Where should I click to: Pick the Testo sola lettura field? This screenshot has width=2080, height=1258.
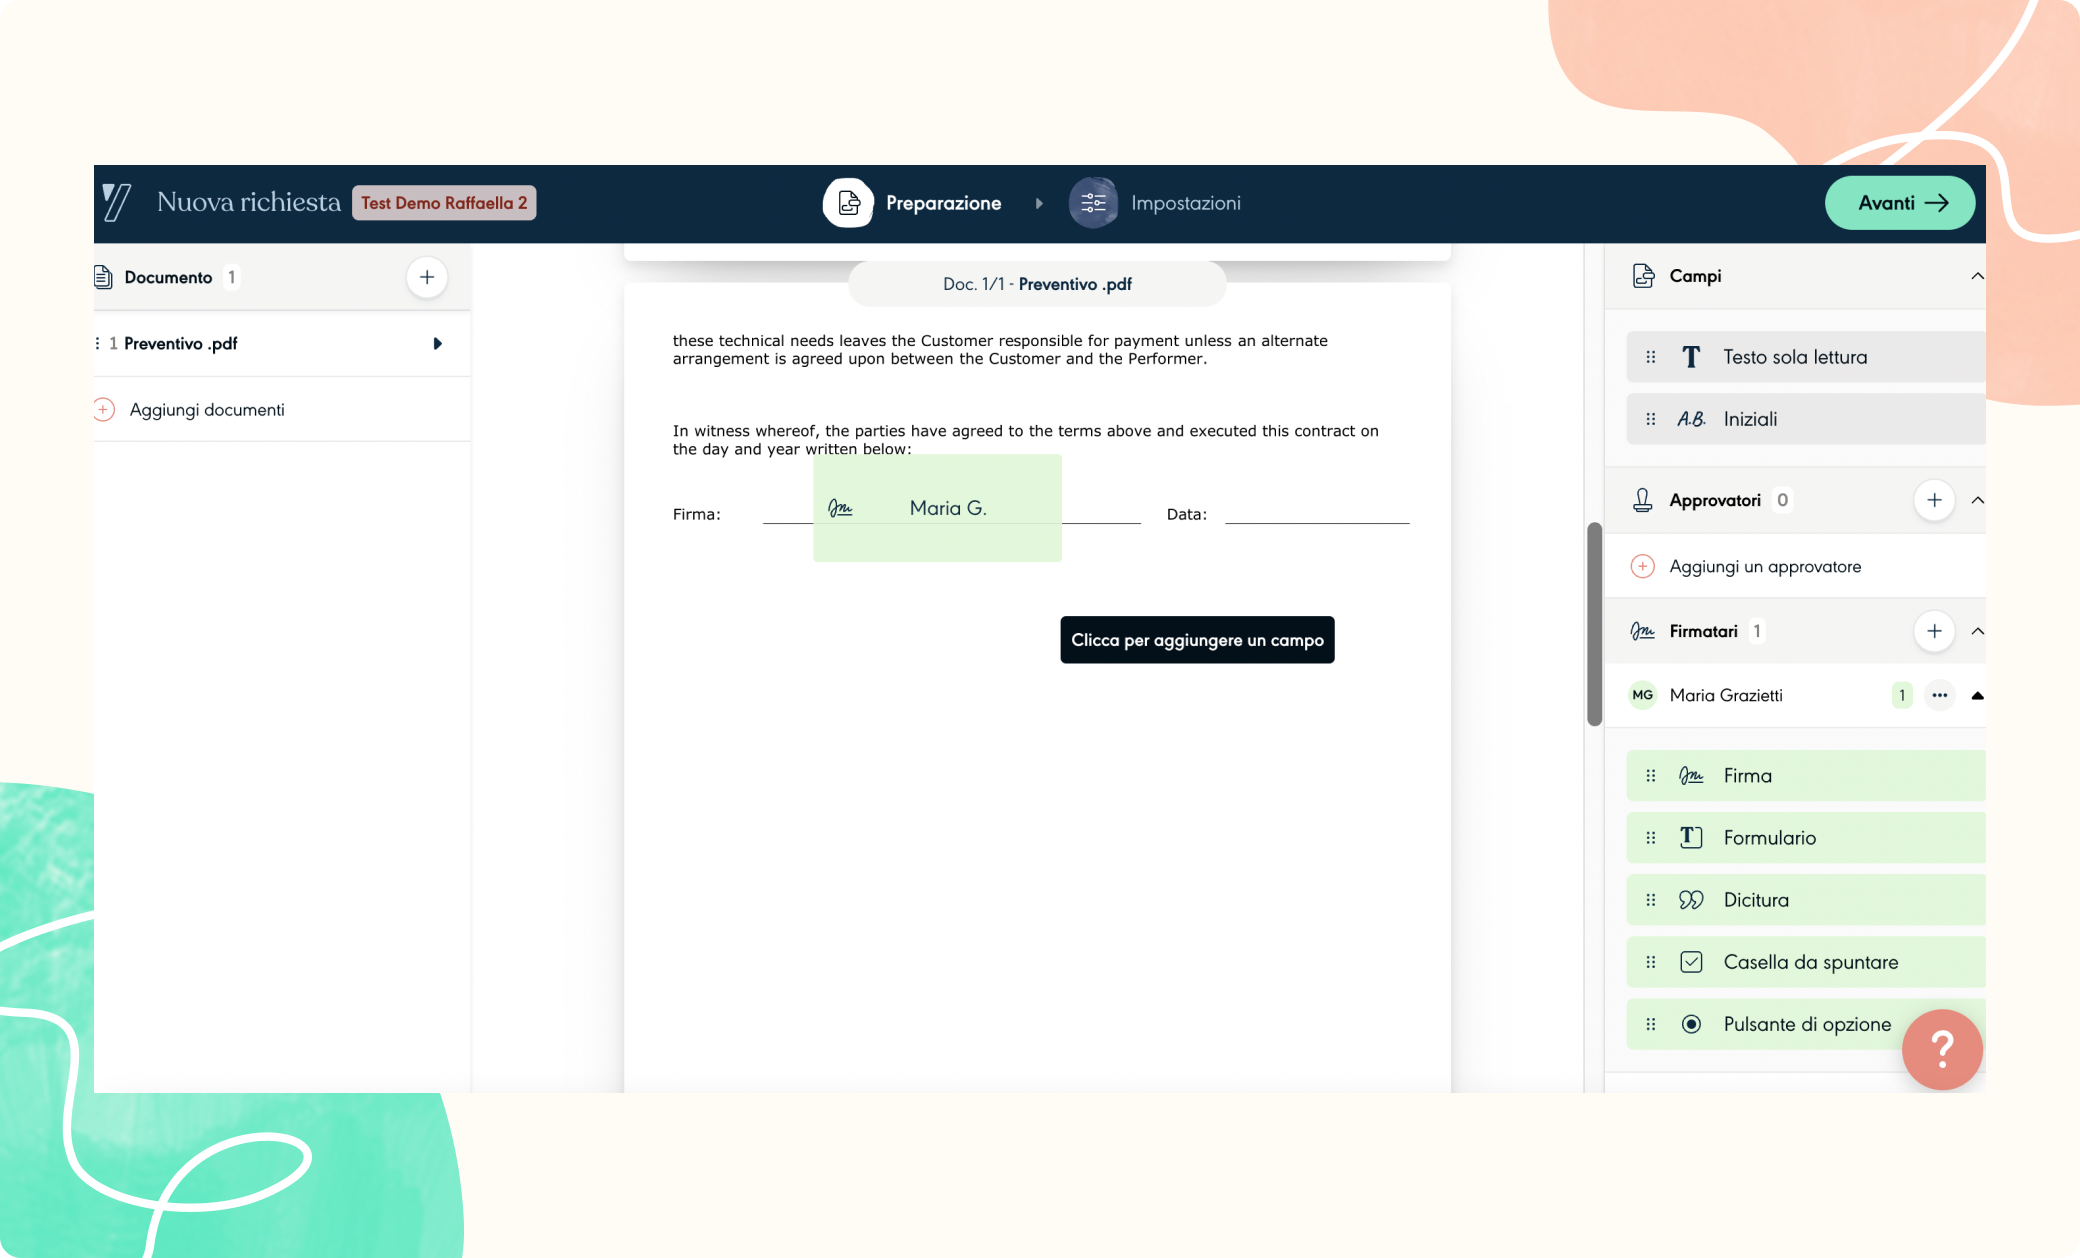(1794, 357)
